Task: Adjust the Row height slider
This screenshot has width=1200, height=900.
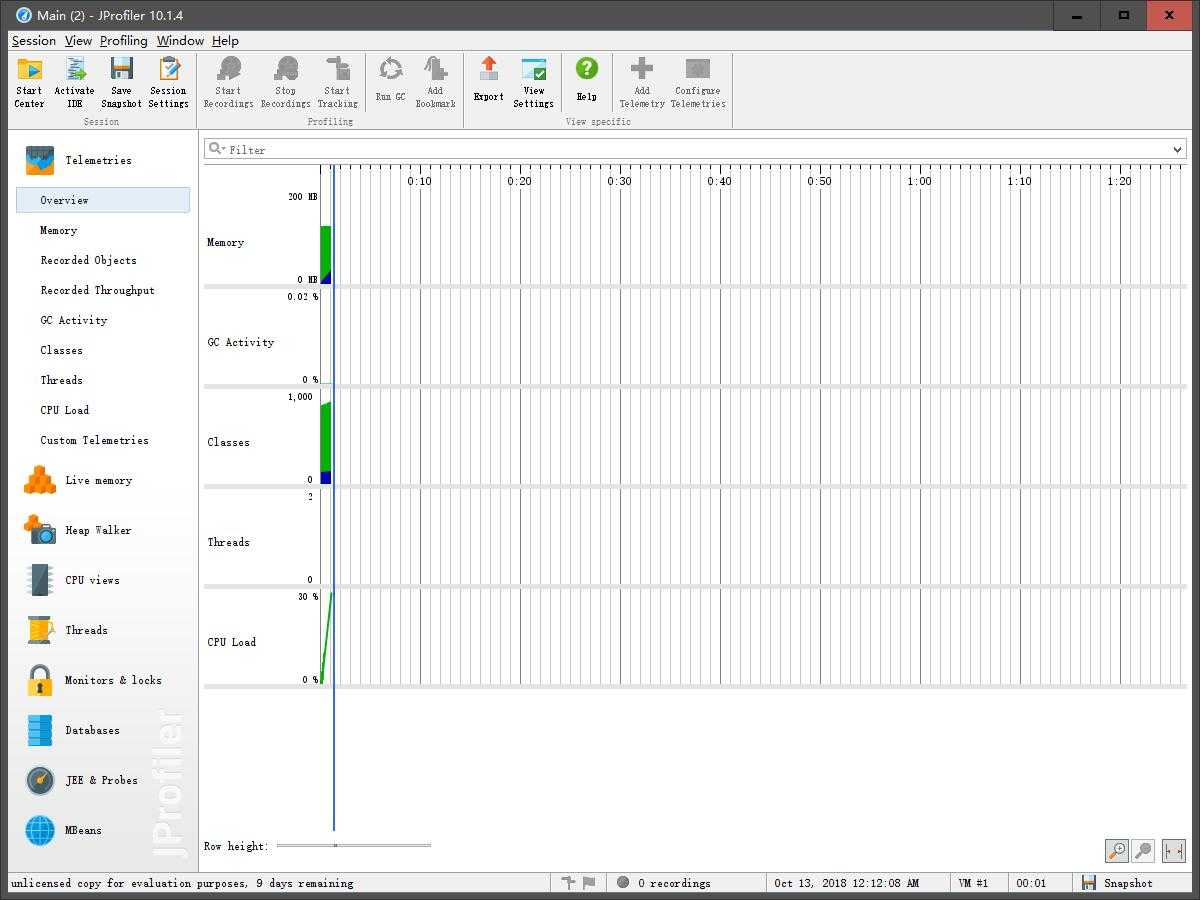Action: tap(354, 846)
